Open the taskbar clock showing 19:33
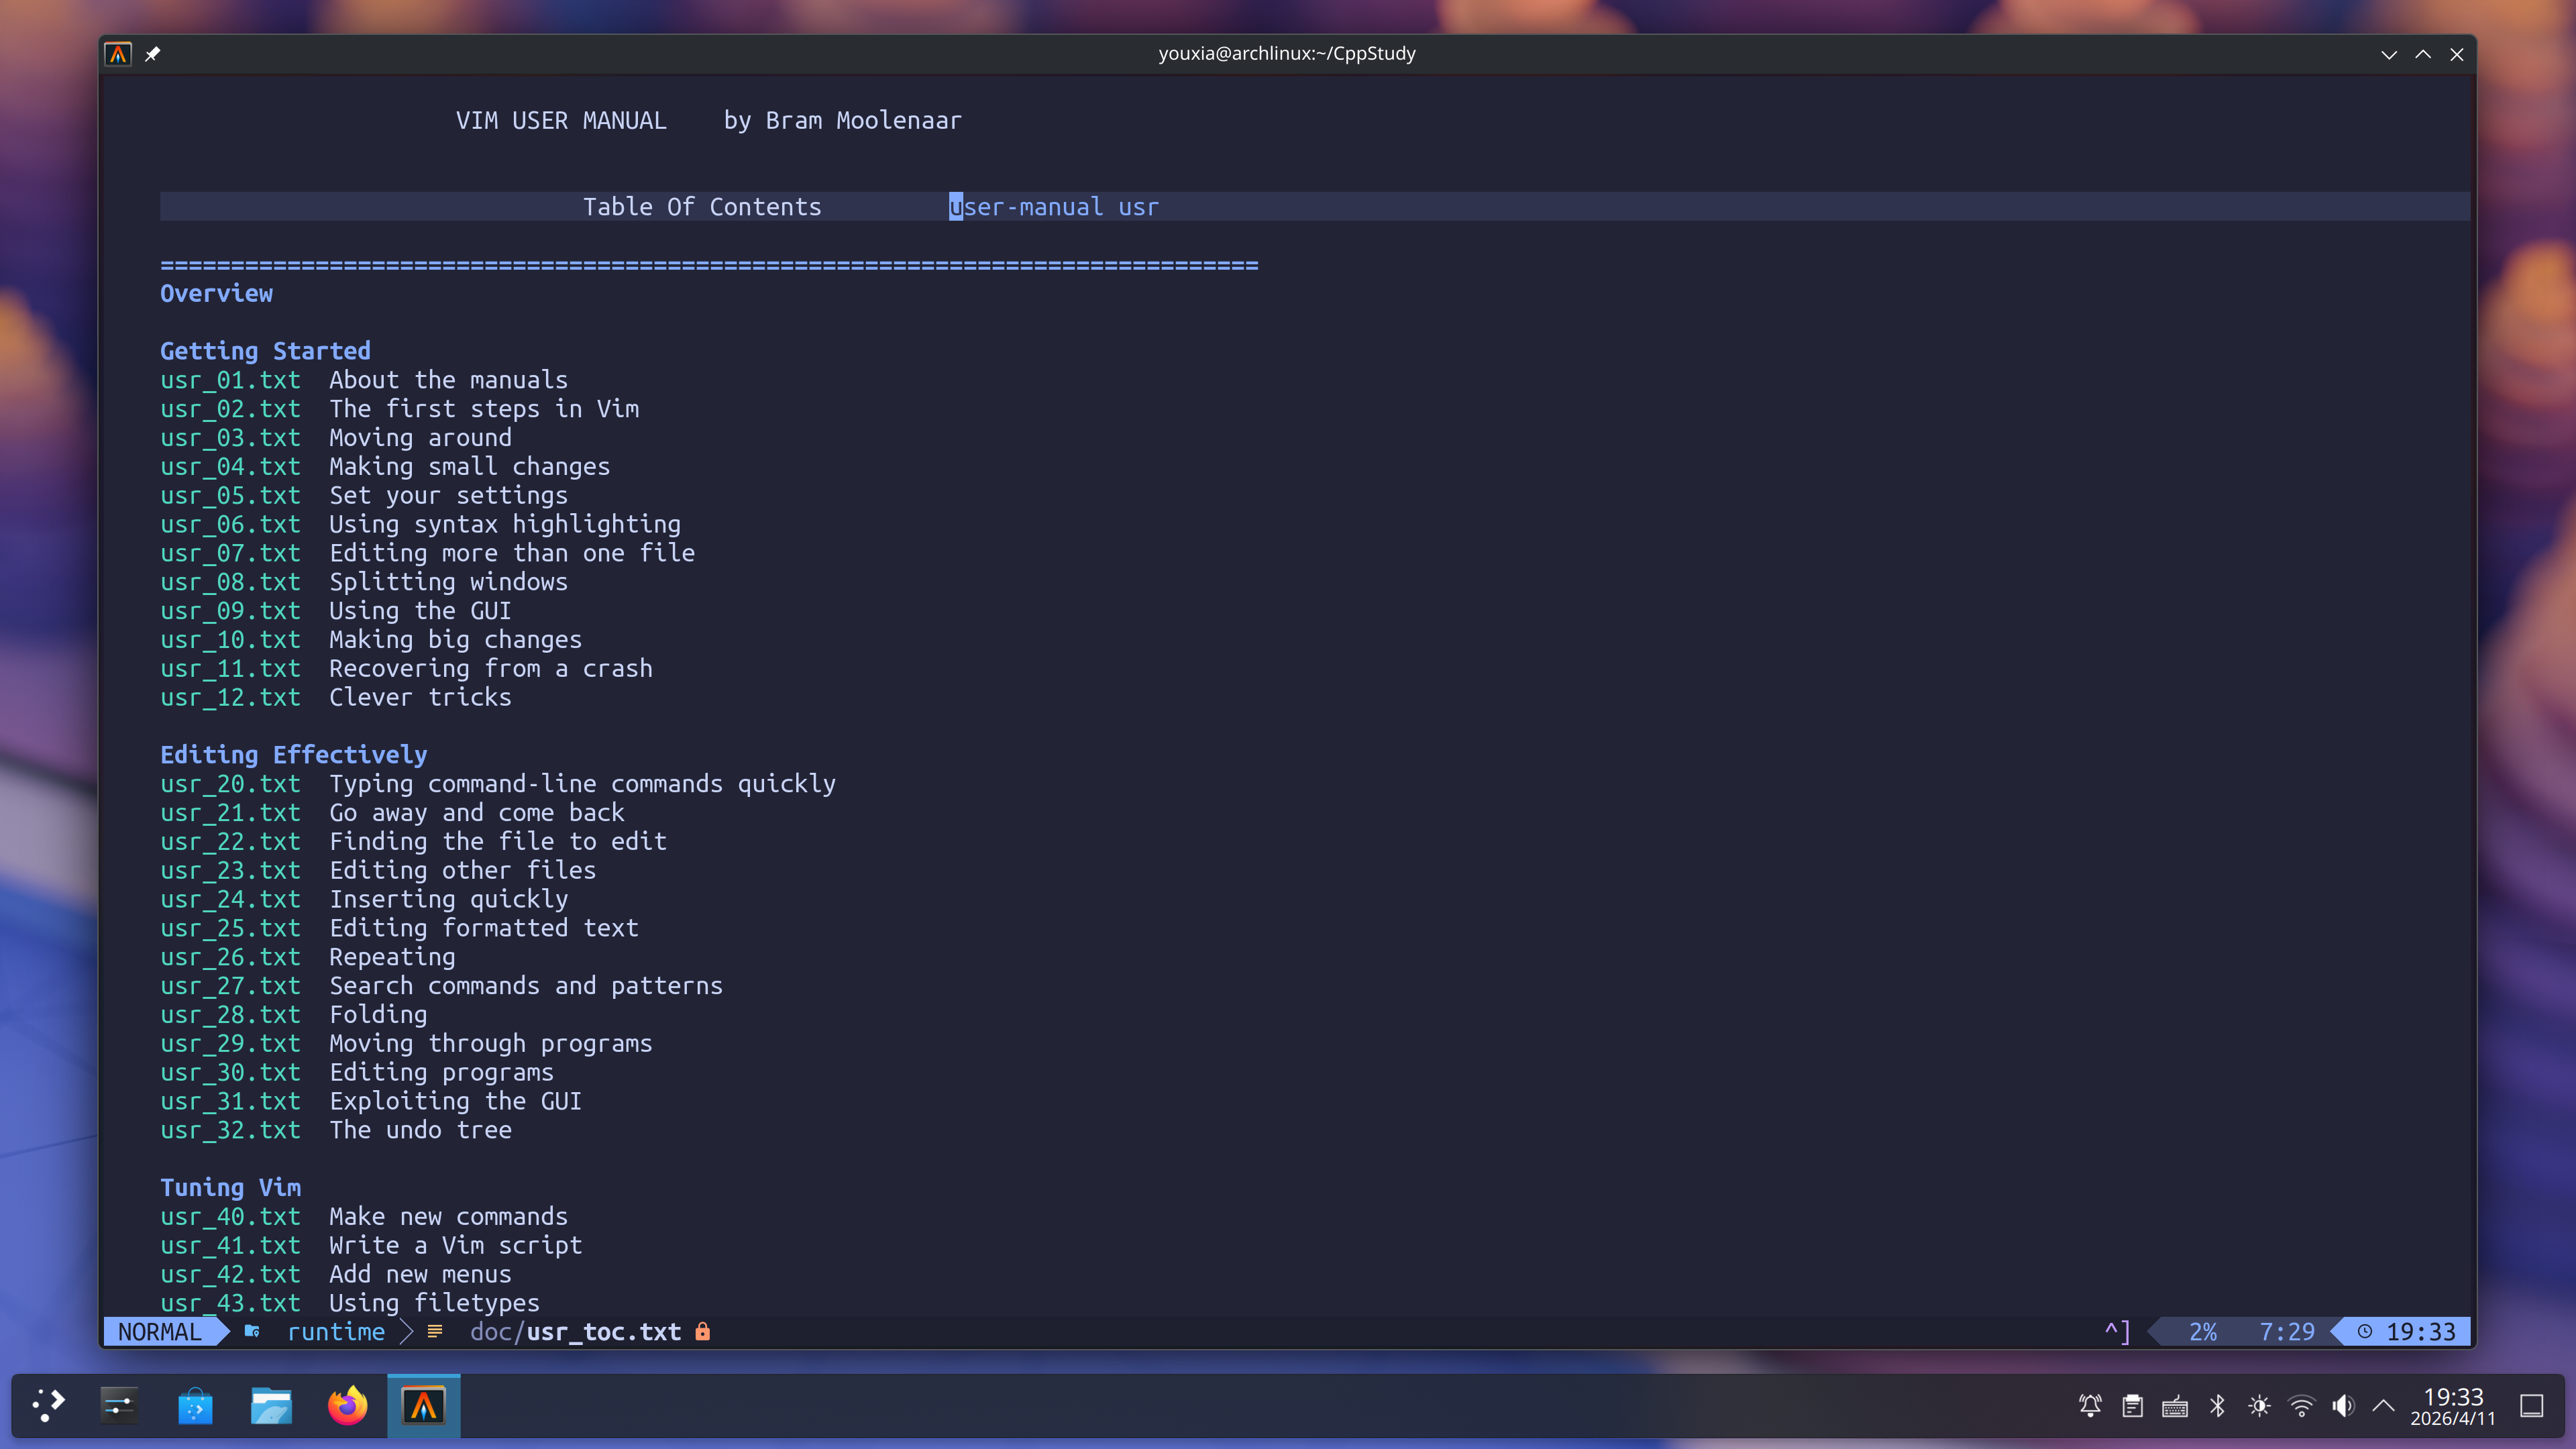The width and height of the screenshot is (2576, 1449). (2452, 1406)
